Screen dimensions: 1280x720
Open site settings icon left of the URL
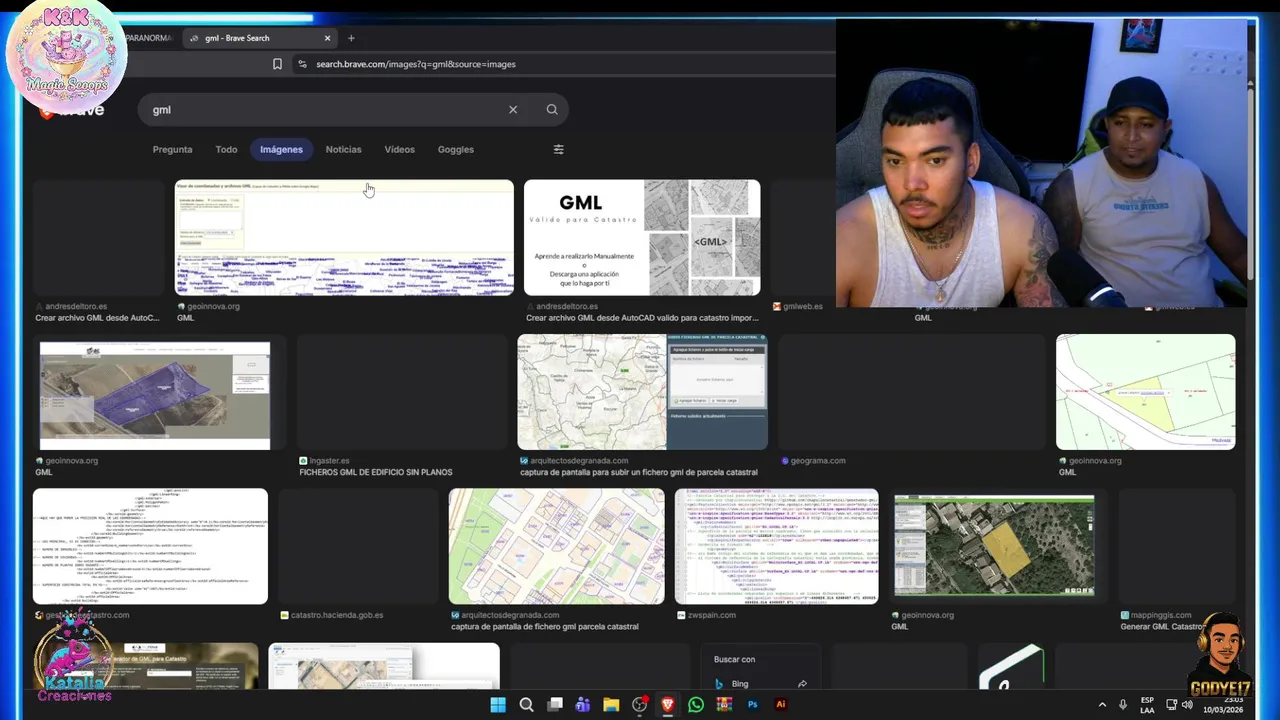pyautogui.click(x=302, y=64)
